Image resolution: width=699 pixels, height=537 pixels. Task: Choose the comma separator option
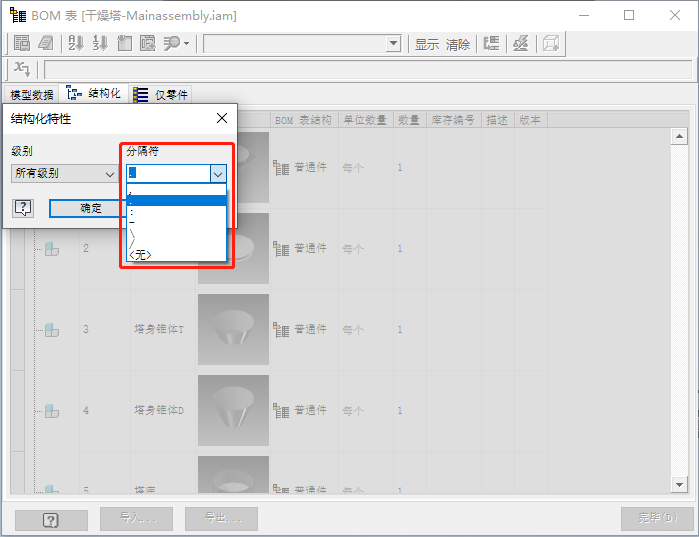[x=177, y=191]
